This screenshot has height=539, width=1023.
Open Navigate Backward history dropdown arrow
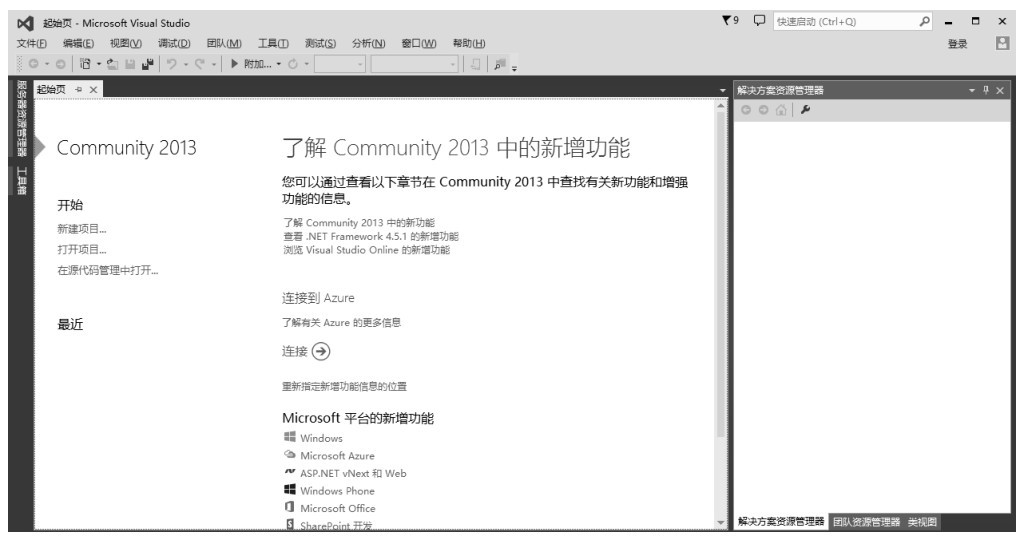[46, 64]
